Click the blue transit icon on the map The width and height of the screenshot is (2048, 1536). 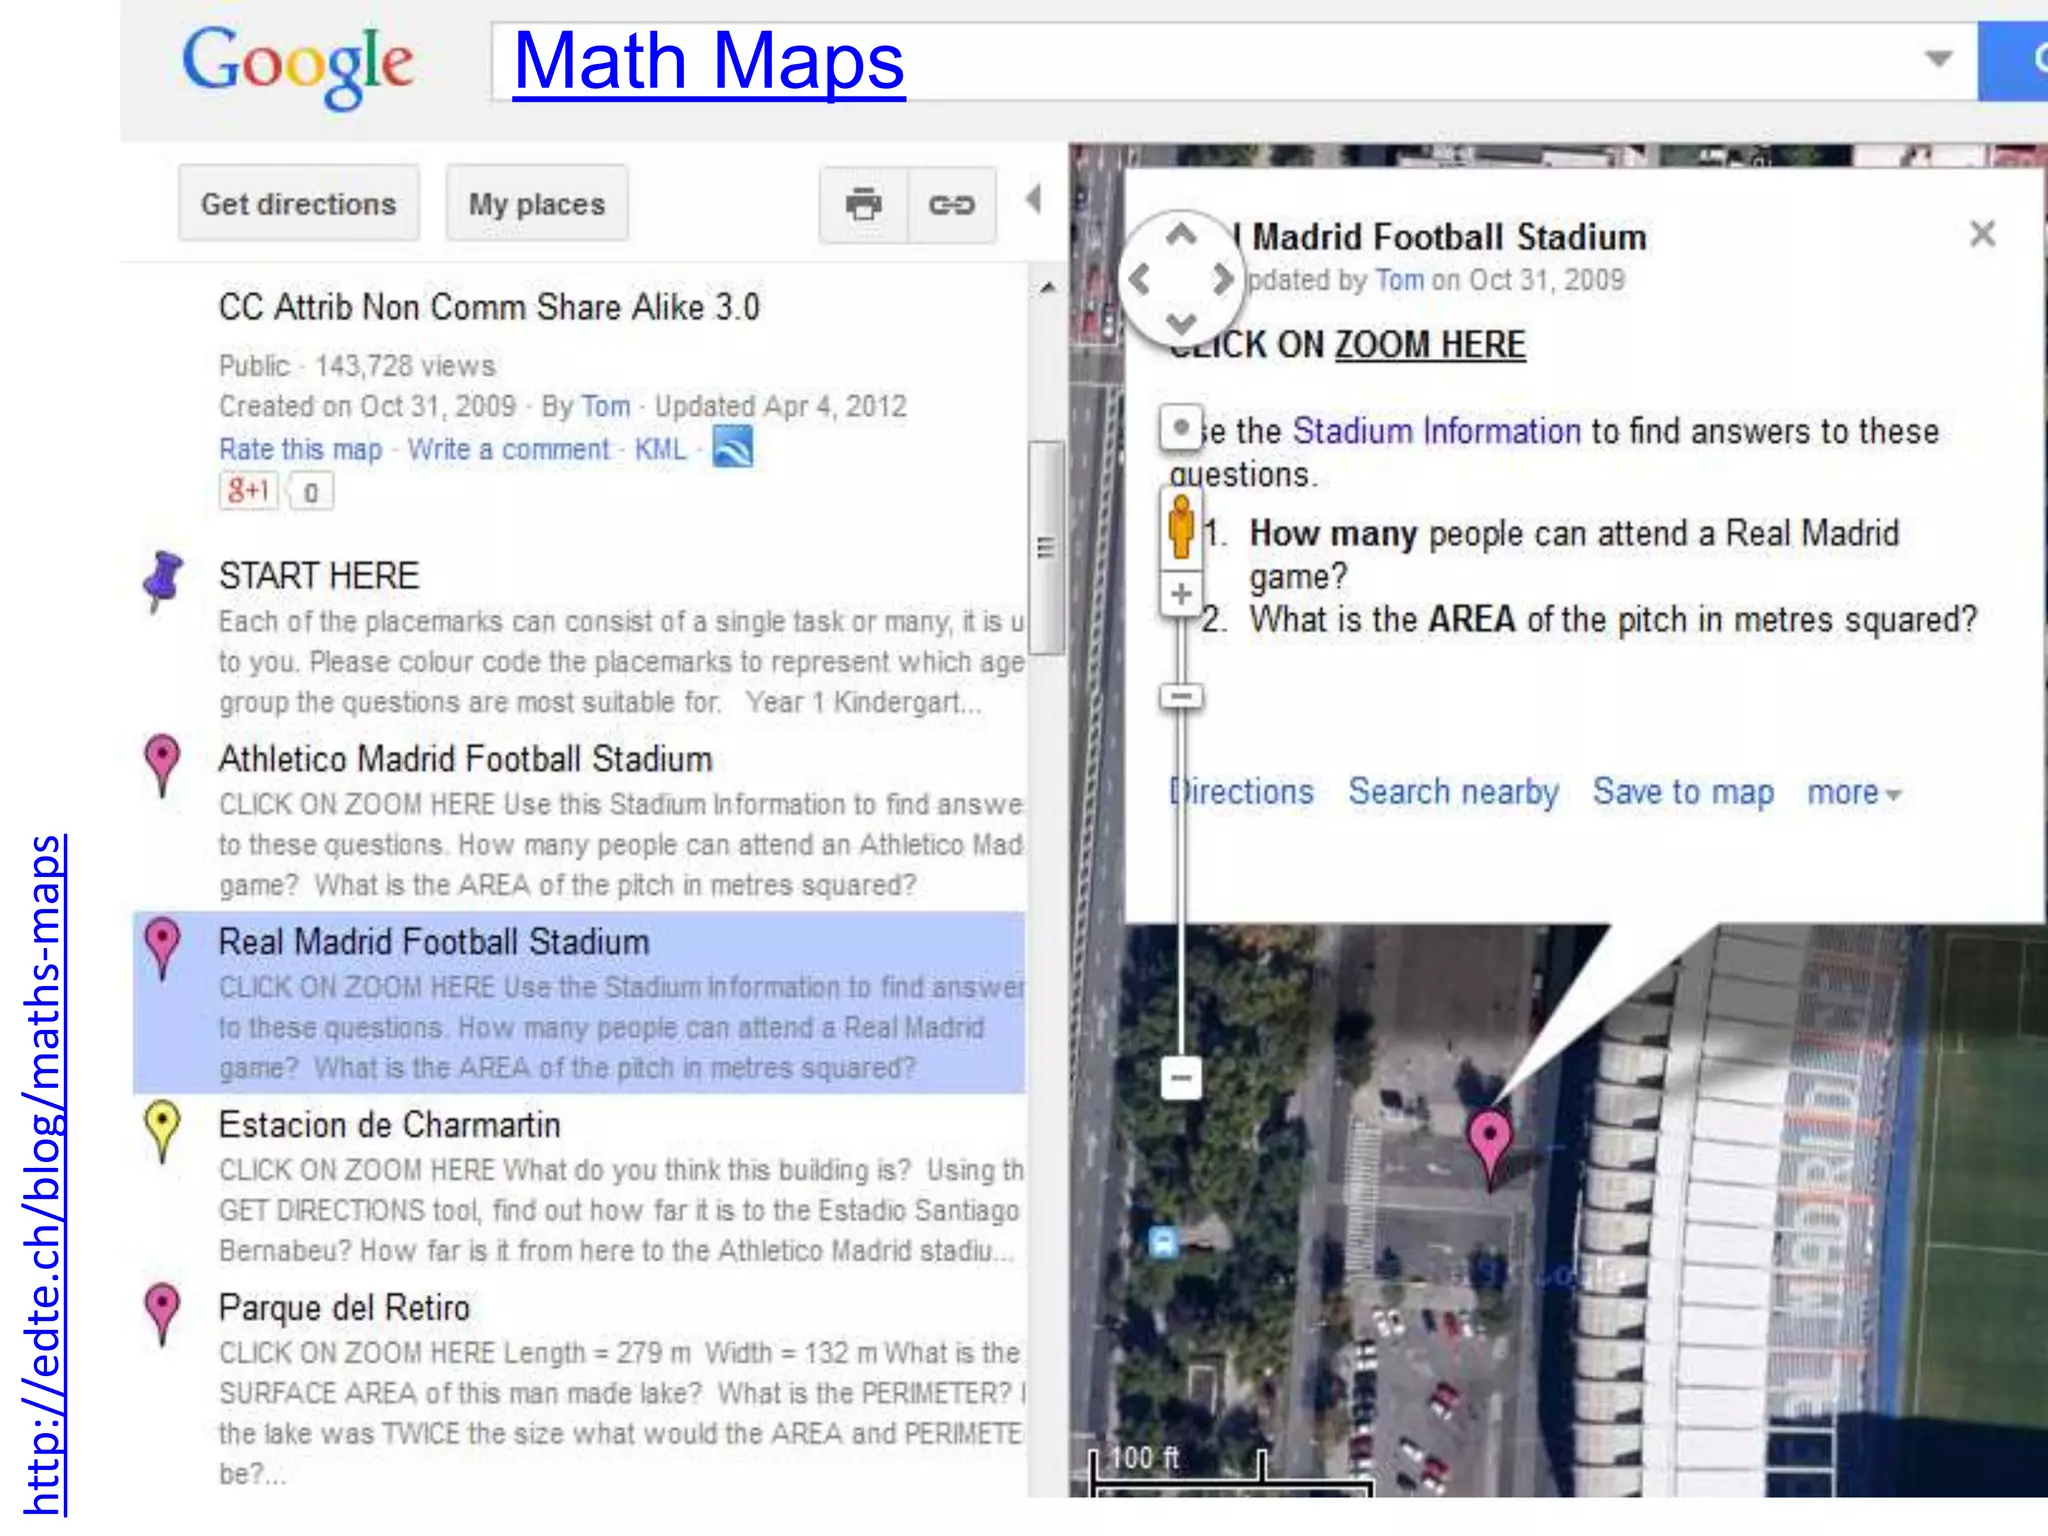(x=1162, y=1243)
